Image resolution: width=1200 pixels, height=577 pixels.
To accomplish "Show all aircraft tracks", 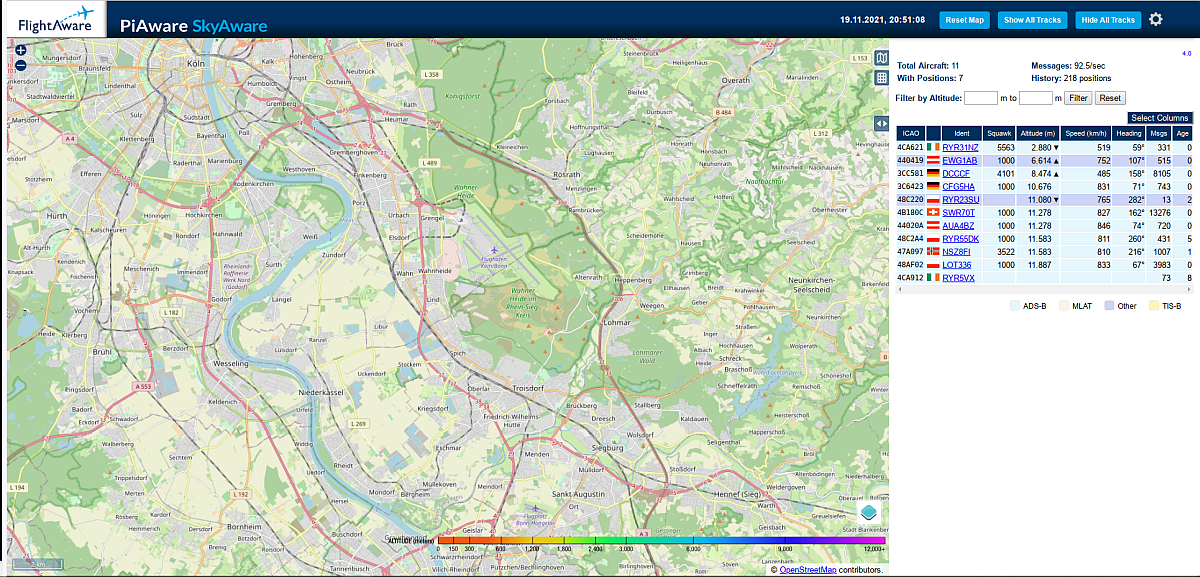I will (x=1032, y=20).
